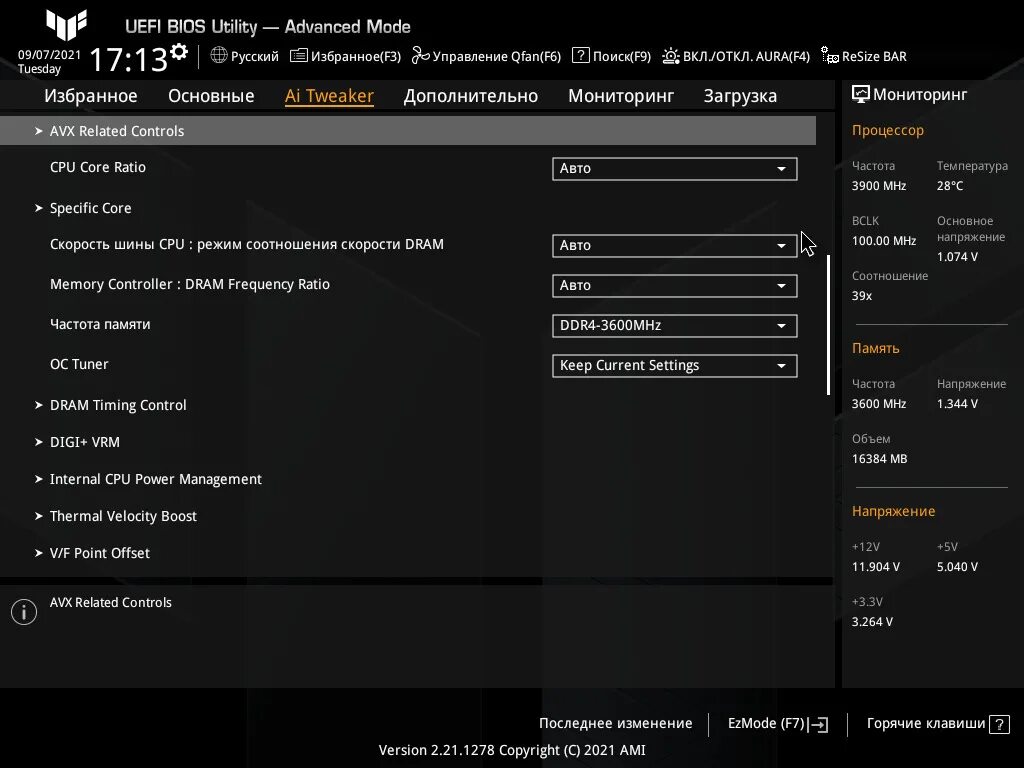Click the memory size 16384 MB value
Screen dimensions: 1024x768
point(879,459)
